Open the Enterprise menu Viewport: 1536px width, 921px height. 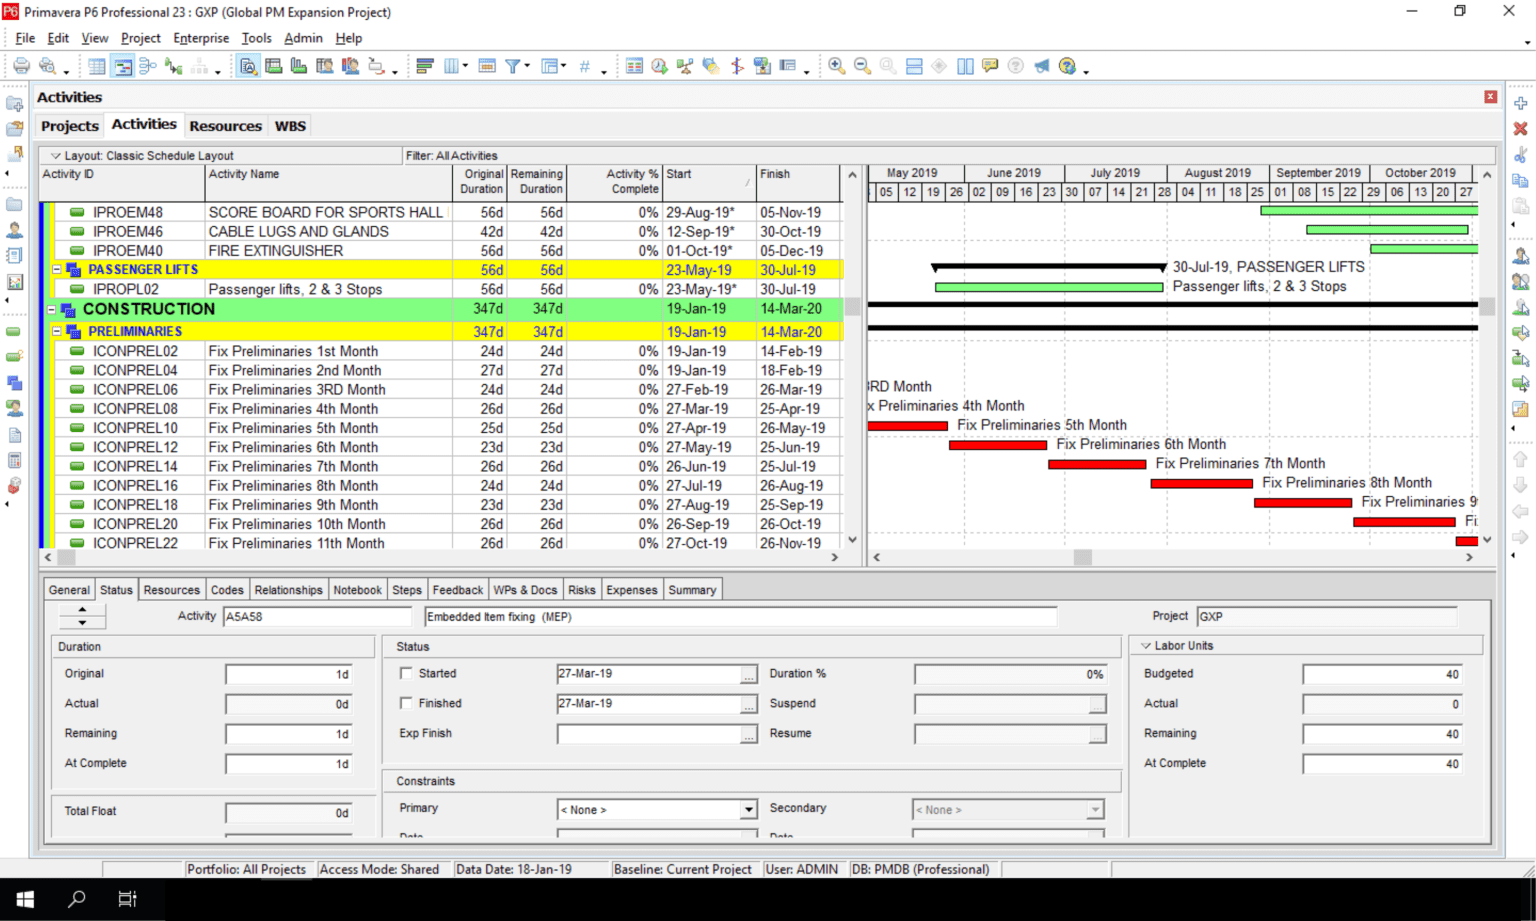pos(201,38)
